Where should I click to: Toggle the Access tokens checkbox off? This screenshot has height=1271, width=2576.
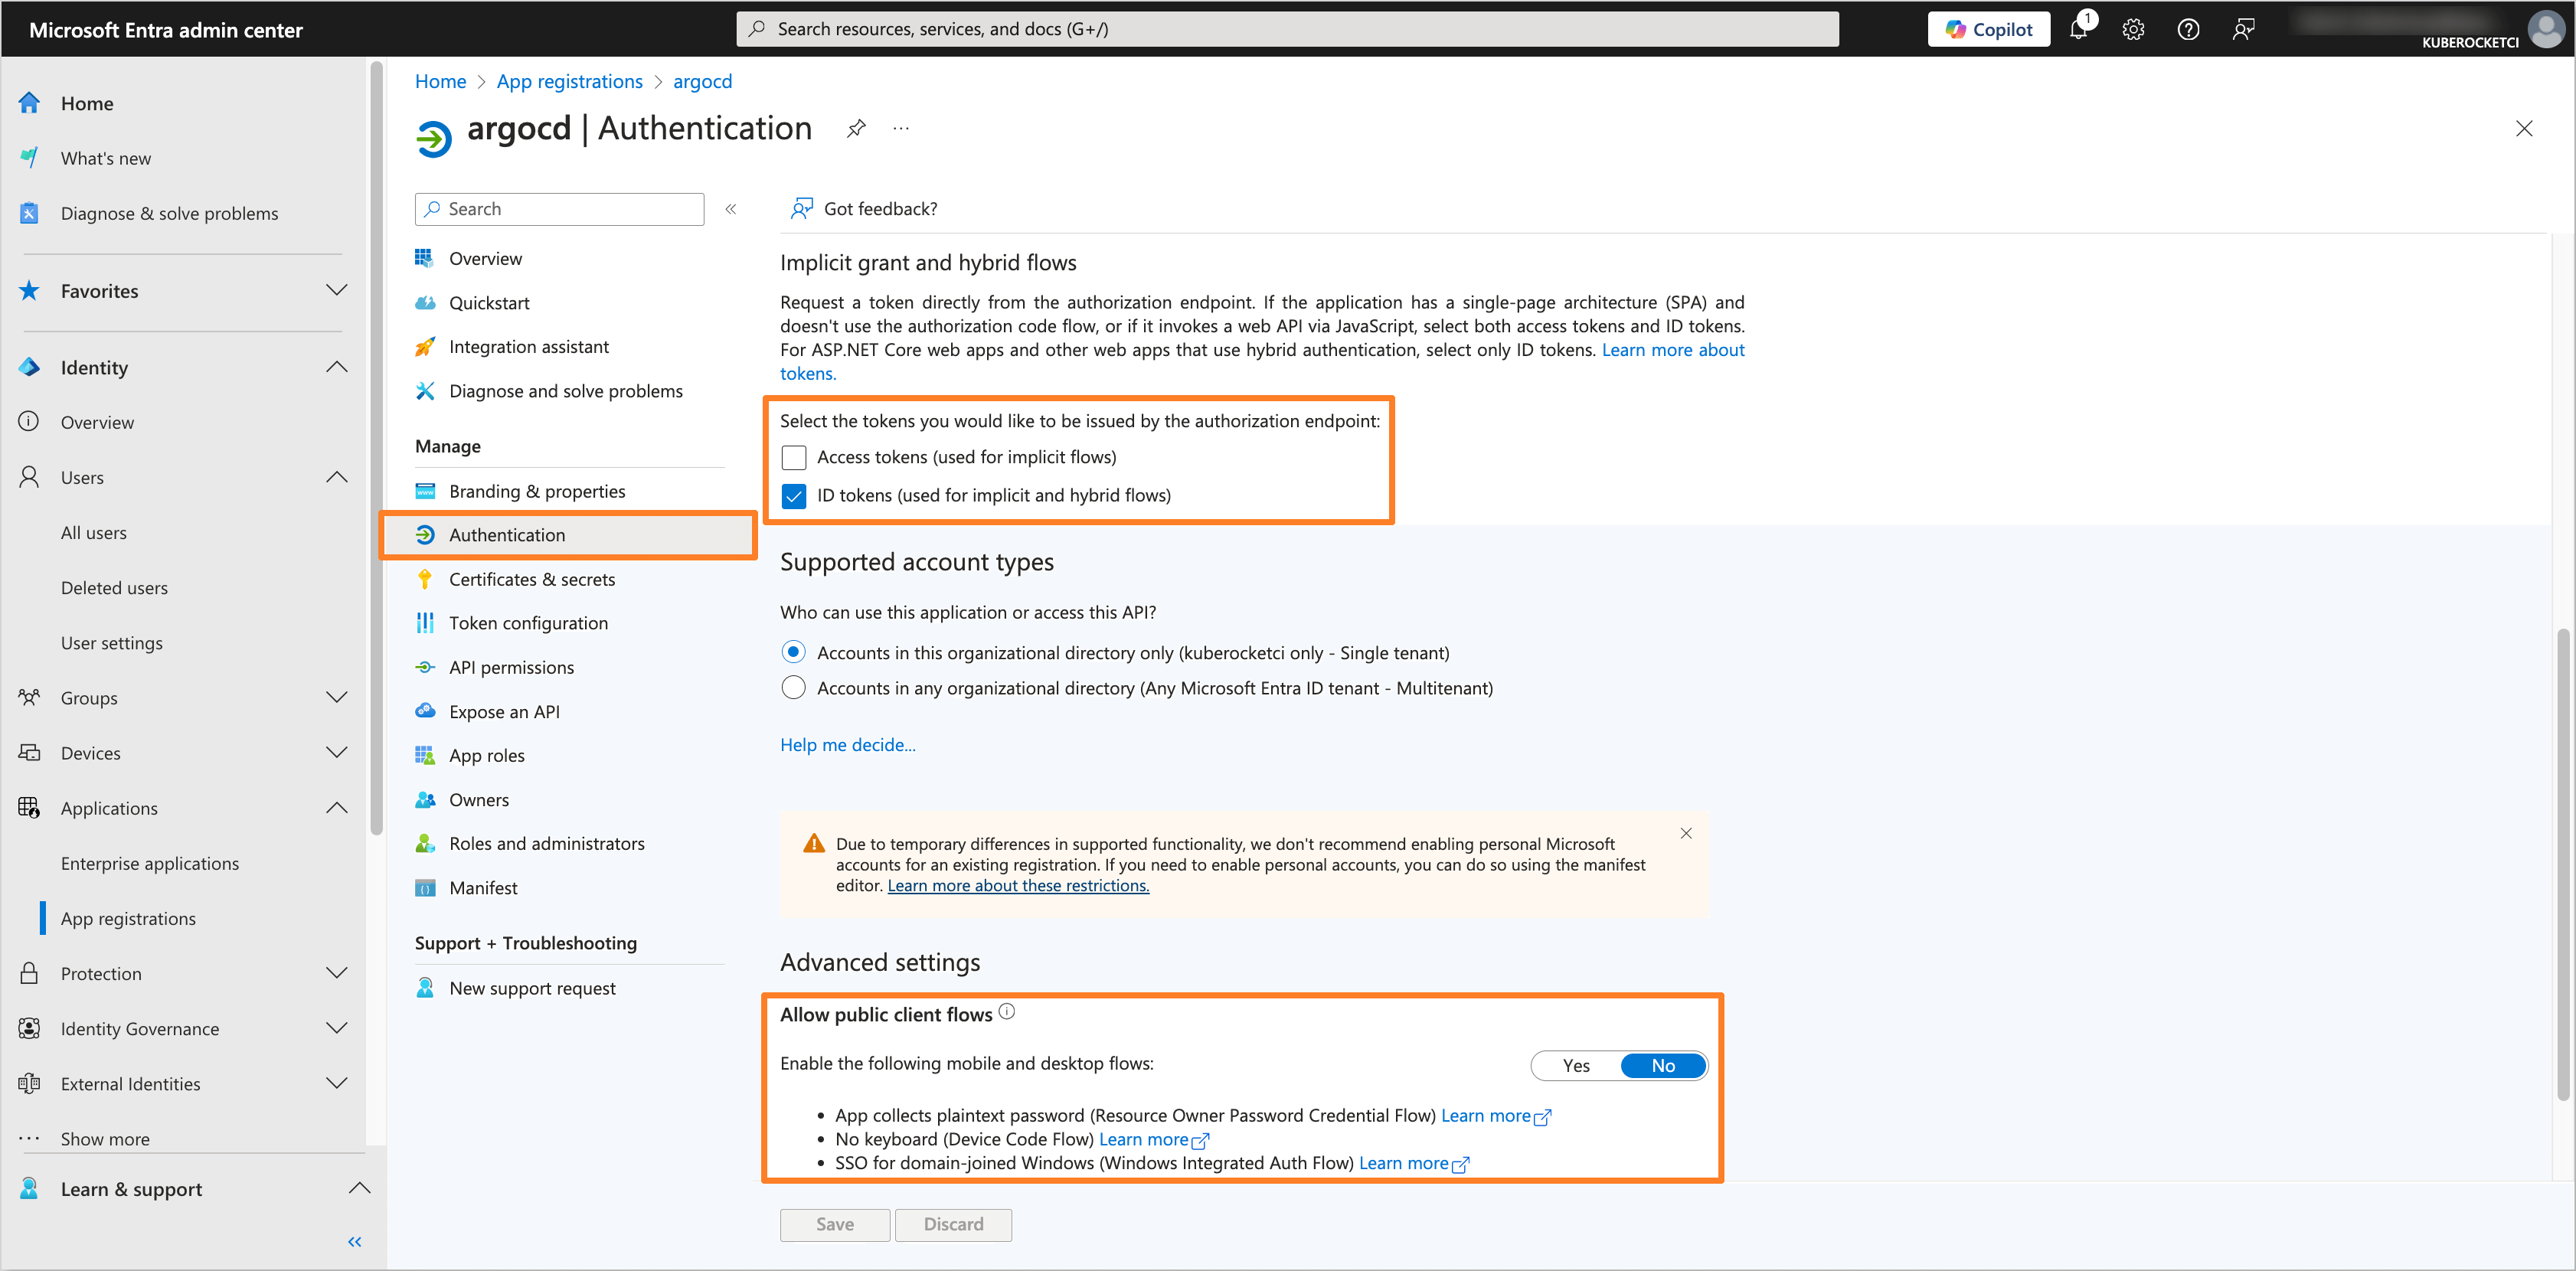[795, 456]
